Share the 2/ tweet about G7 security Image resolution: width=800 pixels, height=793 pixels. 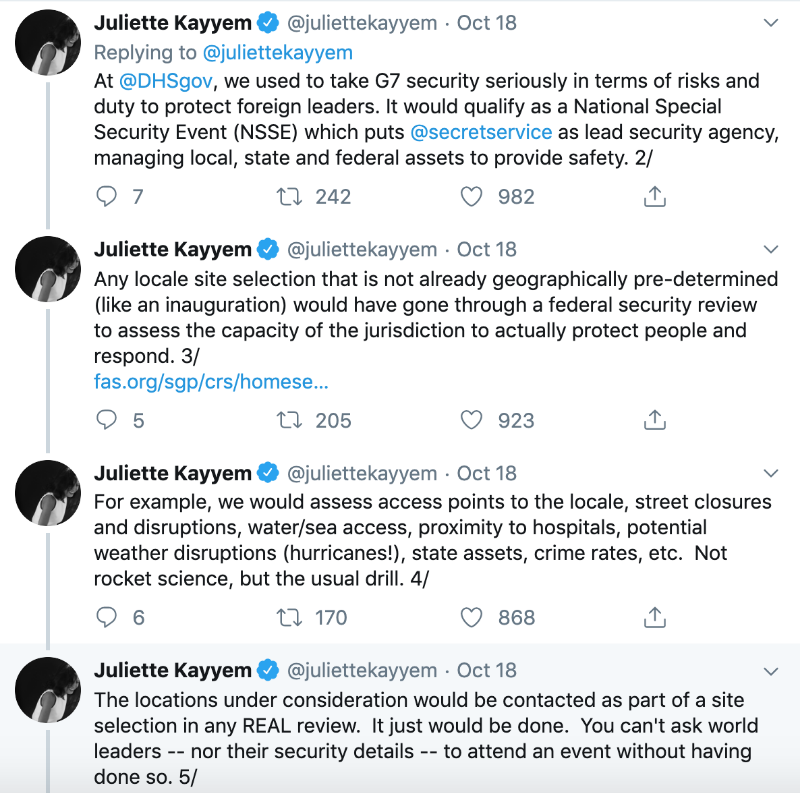655,197
